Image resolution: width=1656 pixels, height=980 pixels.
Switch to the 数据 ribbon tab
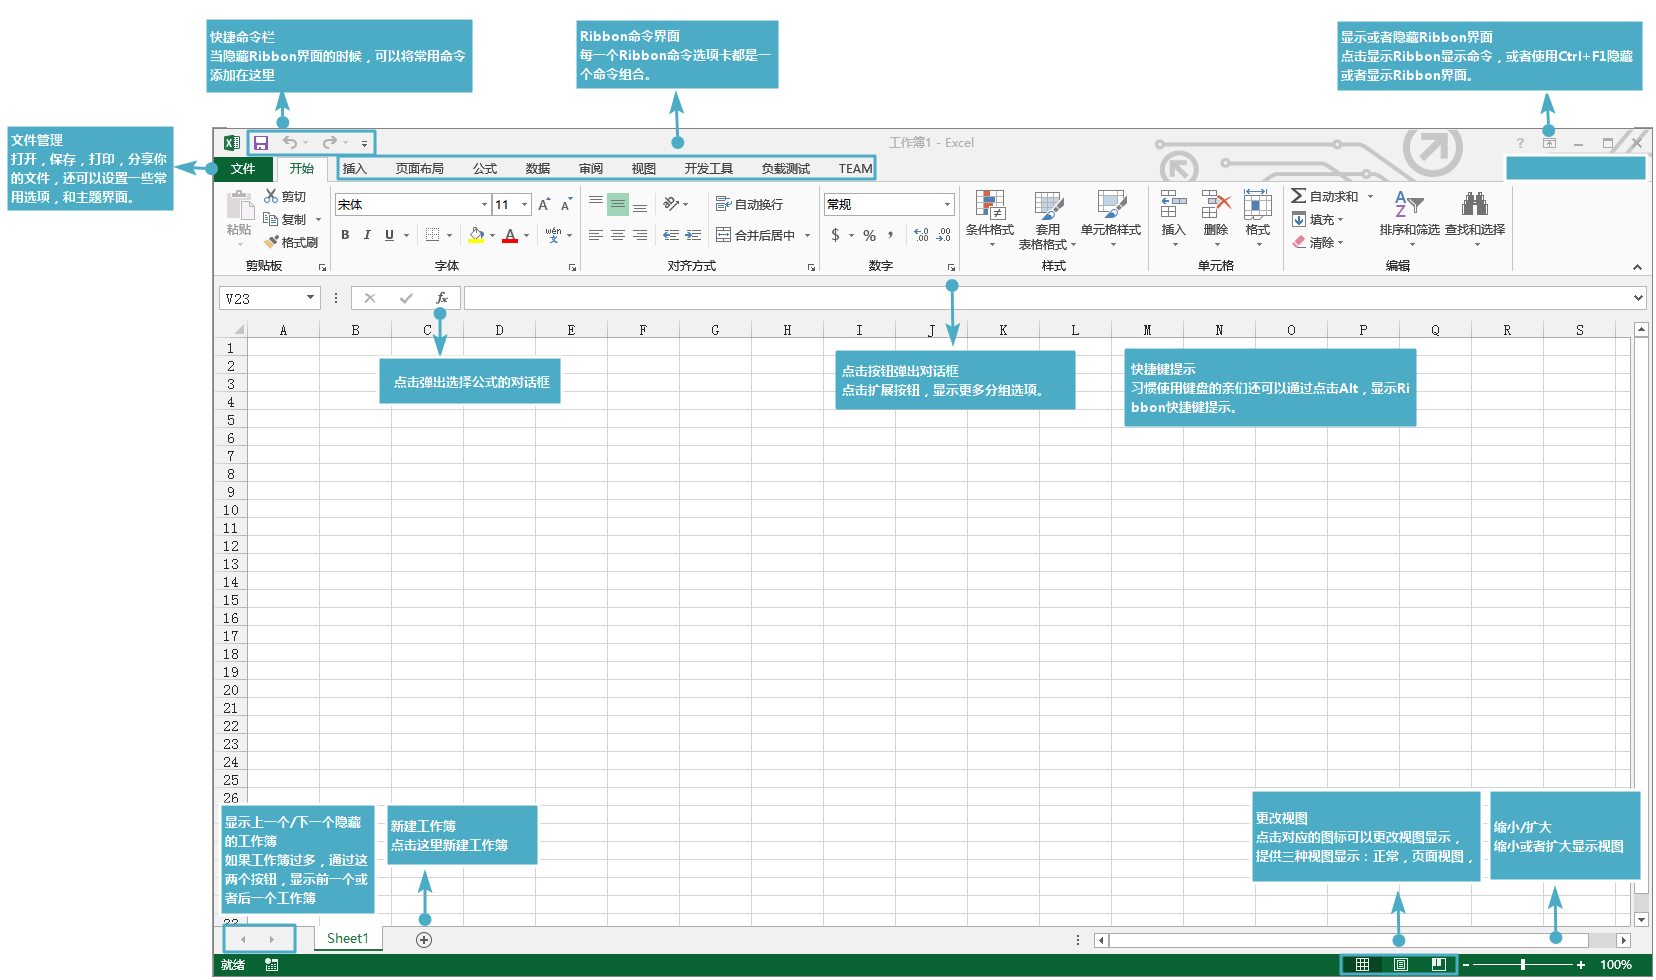coord(538,169)
